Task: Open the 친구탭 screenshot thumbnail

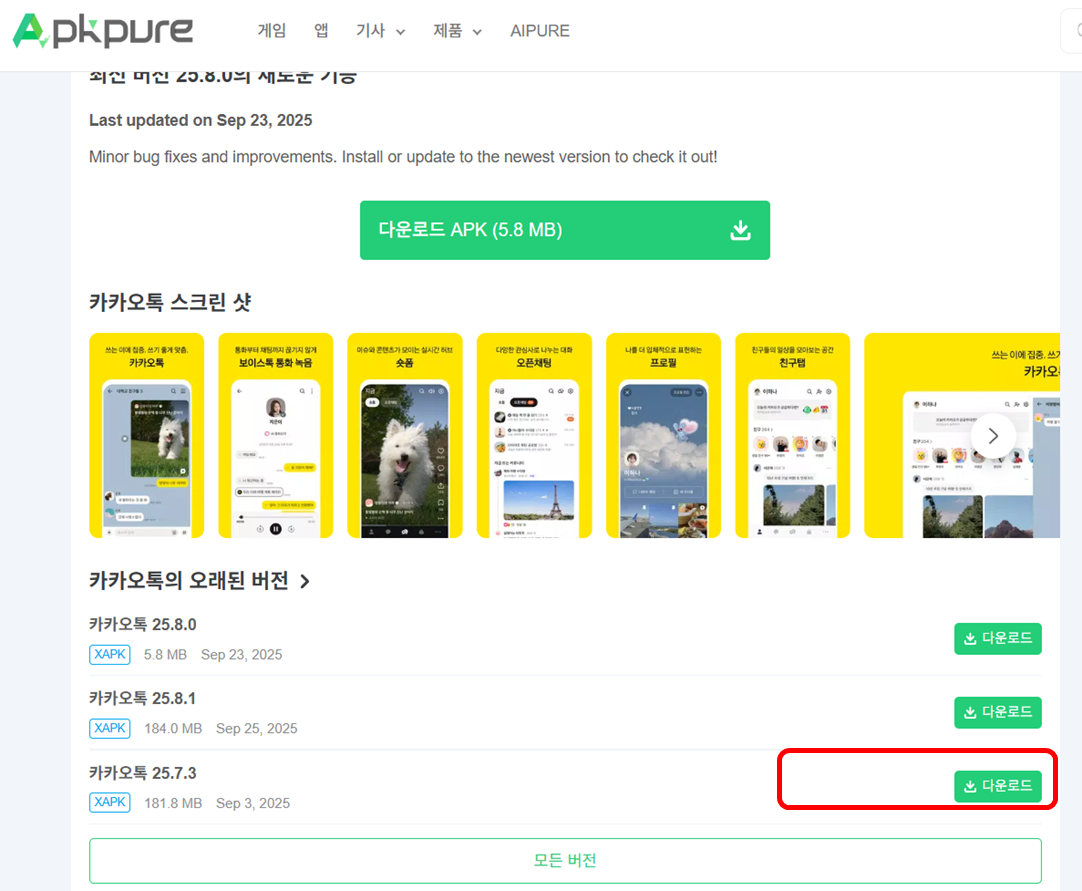Action: coord(792,435)
